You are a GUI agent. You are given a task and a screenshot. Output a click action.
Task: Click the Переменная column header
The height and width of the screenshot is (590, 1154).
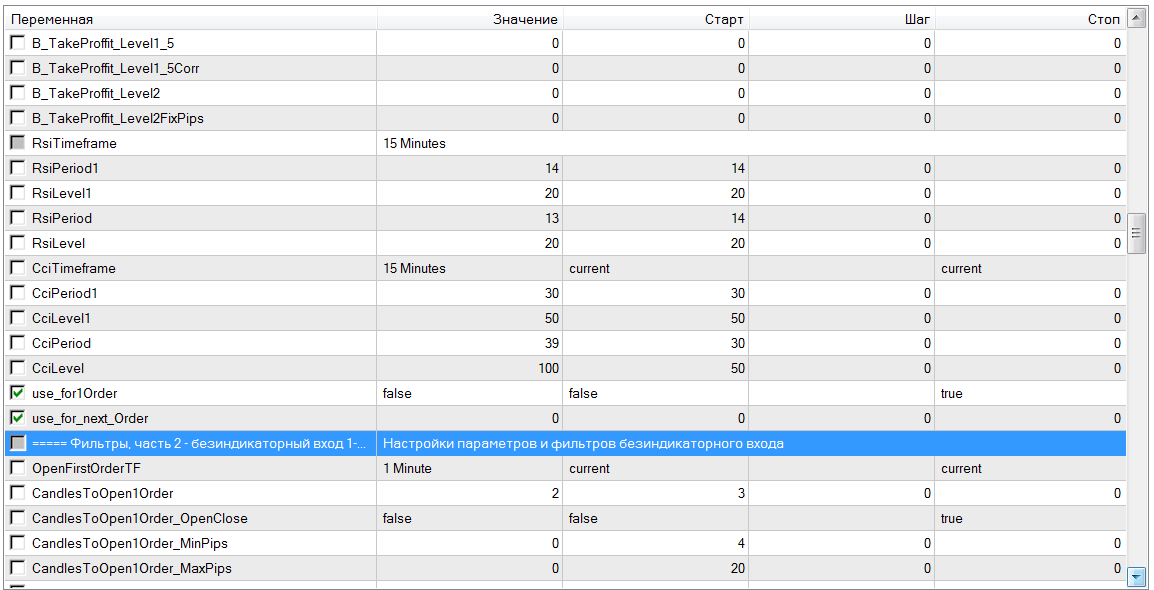[x=191, y=19]
